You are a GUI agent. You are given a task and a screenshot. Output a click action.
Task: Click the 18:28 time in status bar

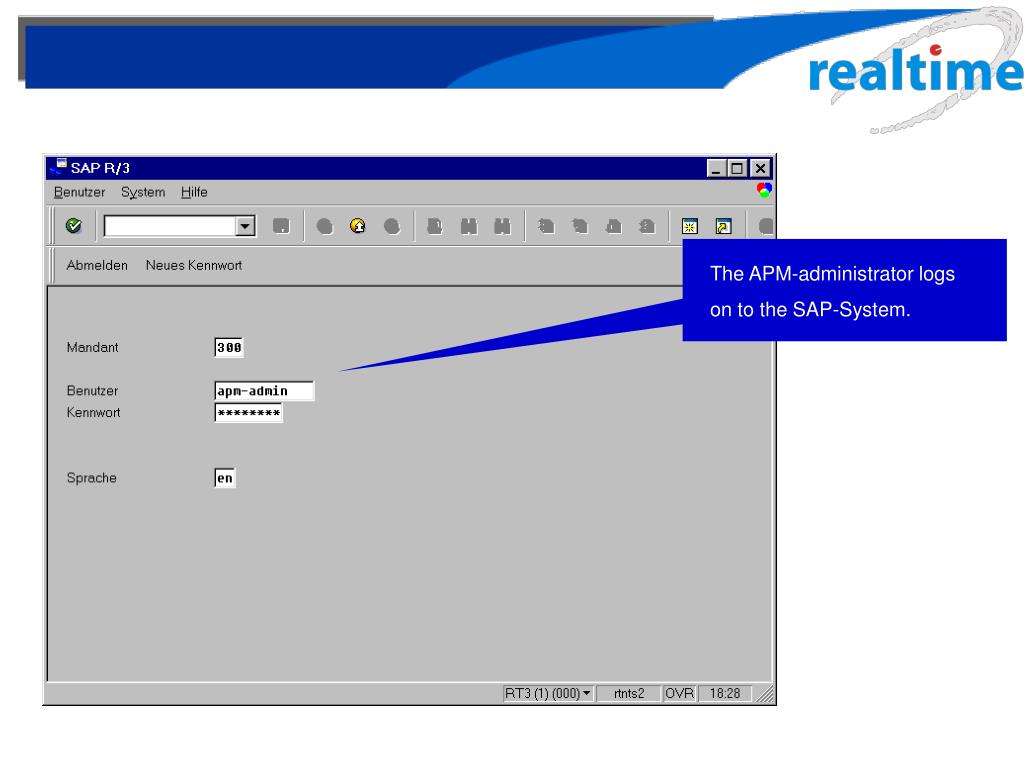point(725,694)
